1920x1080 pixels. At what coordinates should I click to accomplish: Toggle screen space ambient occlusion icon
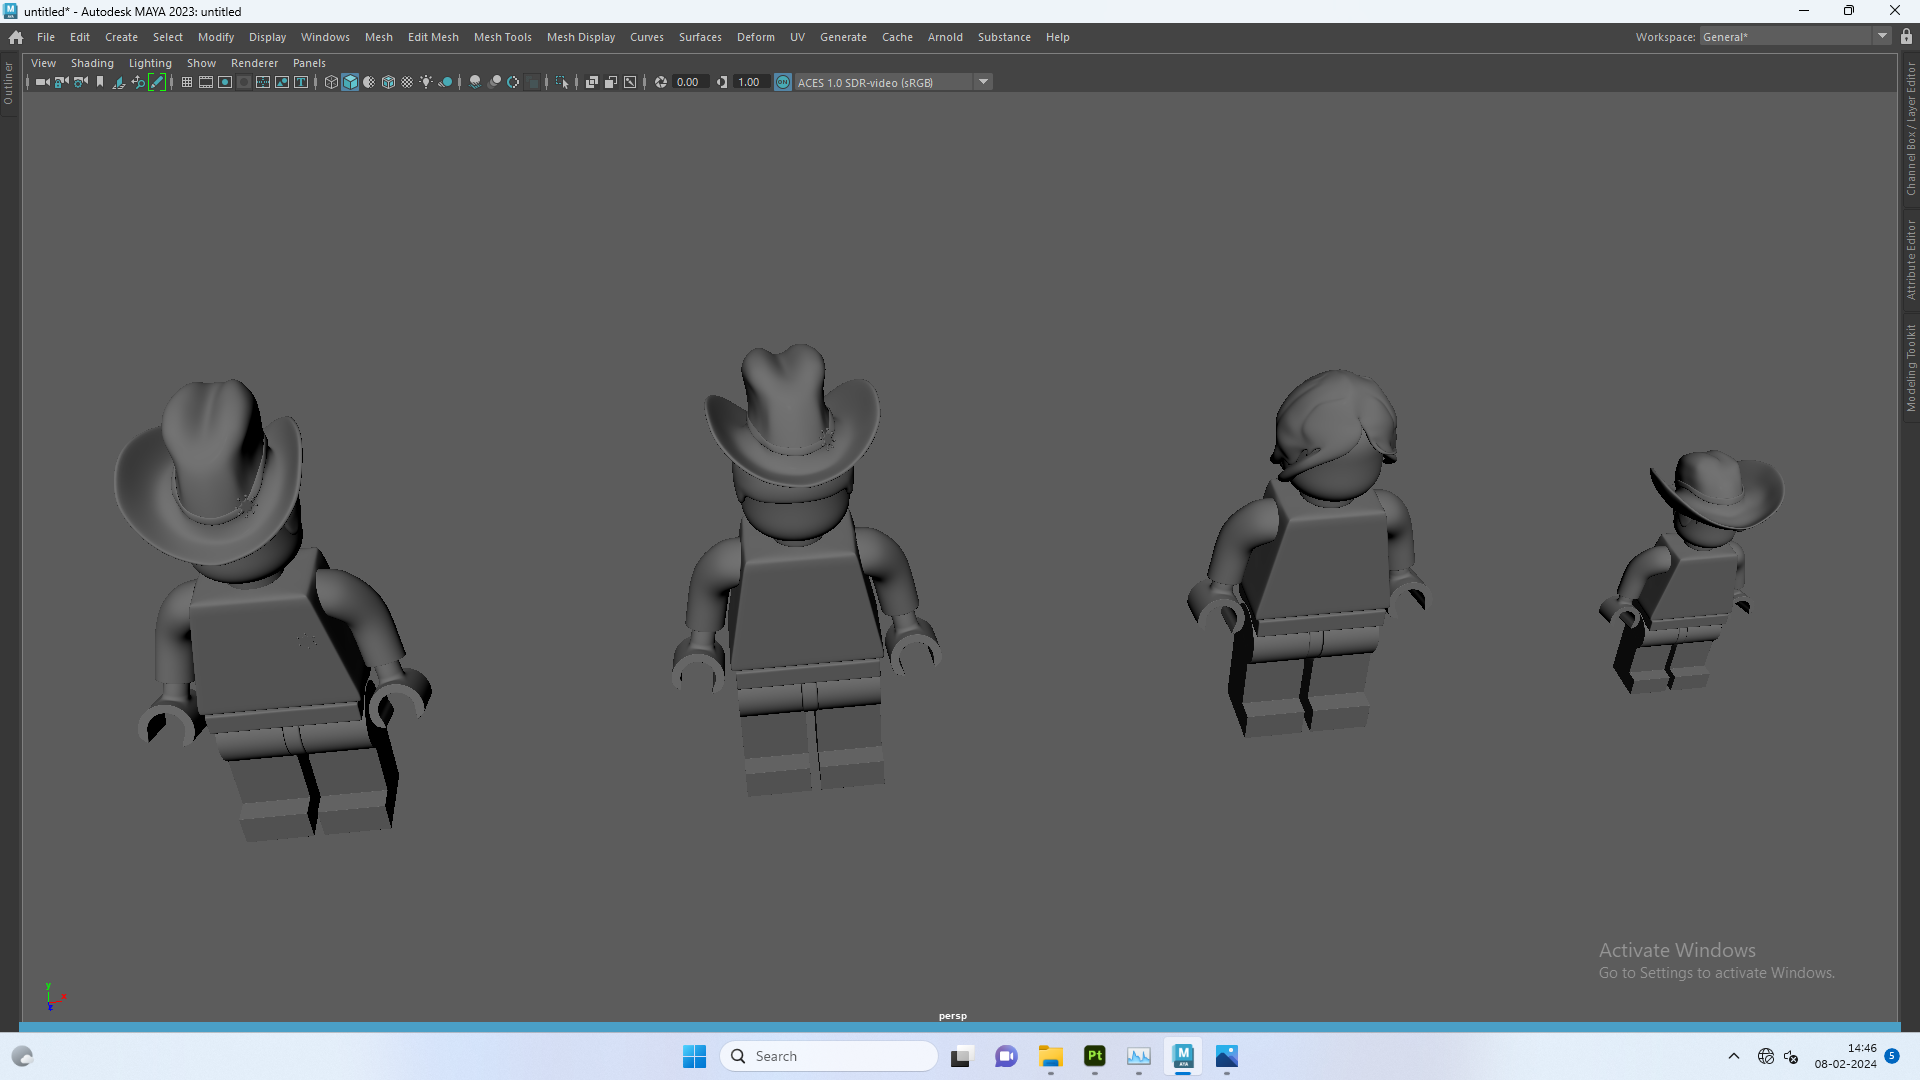tap(475, 82)
